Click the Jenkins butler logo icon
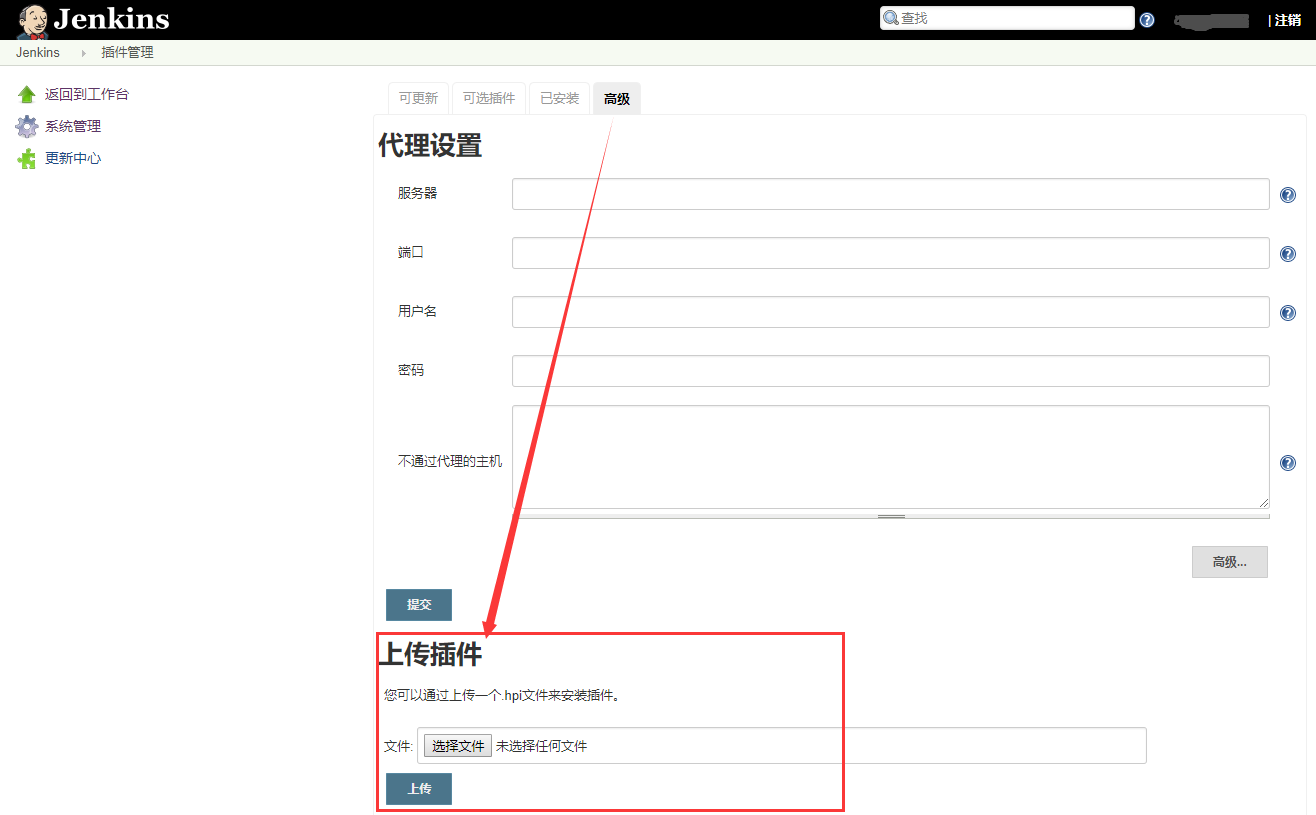1316x815 pixels. pyautogui.click(x=31, y=20)
